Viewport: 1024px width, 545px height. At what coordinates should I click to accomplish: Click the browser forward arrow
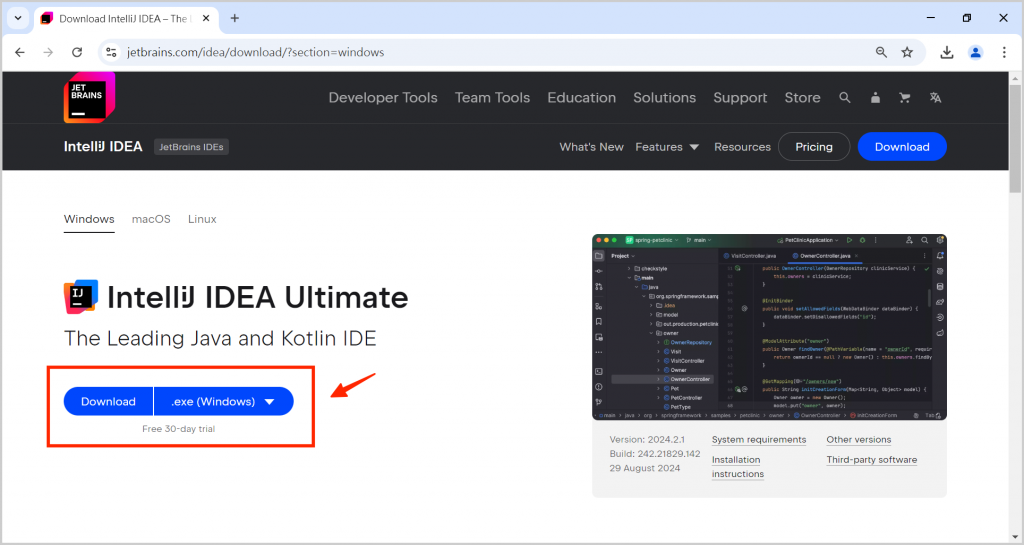[48, 52]
